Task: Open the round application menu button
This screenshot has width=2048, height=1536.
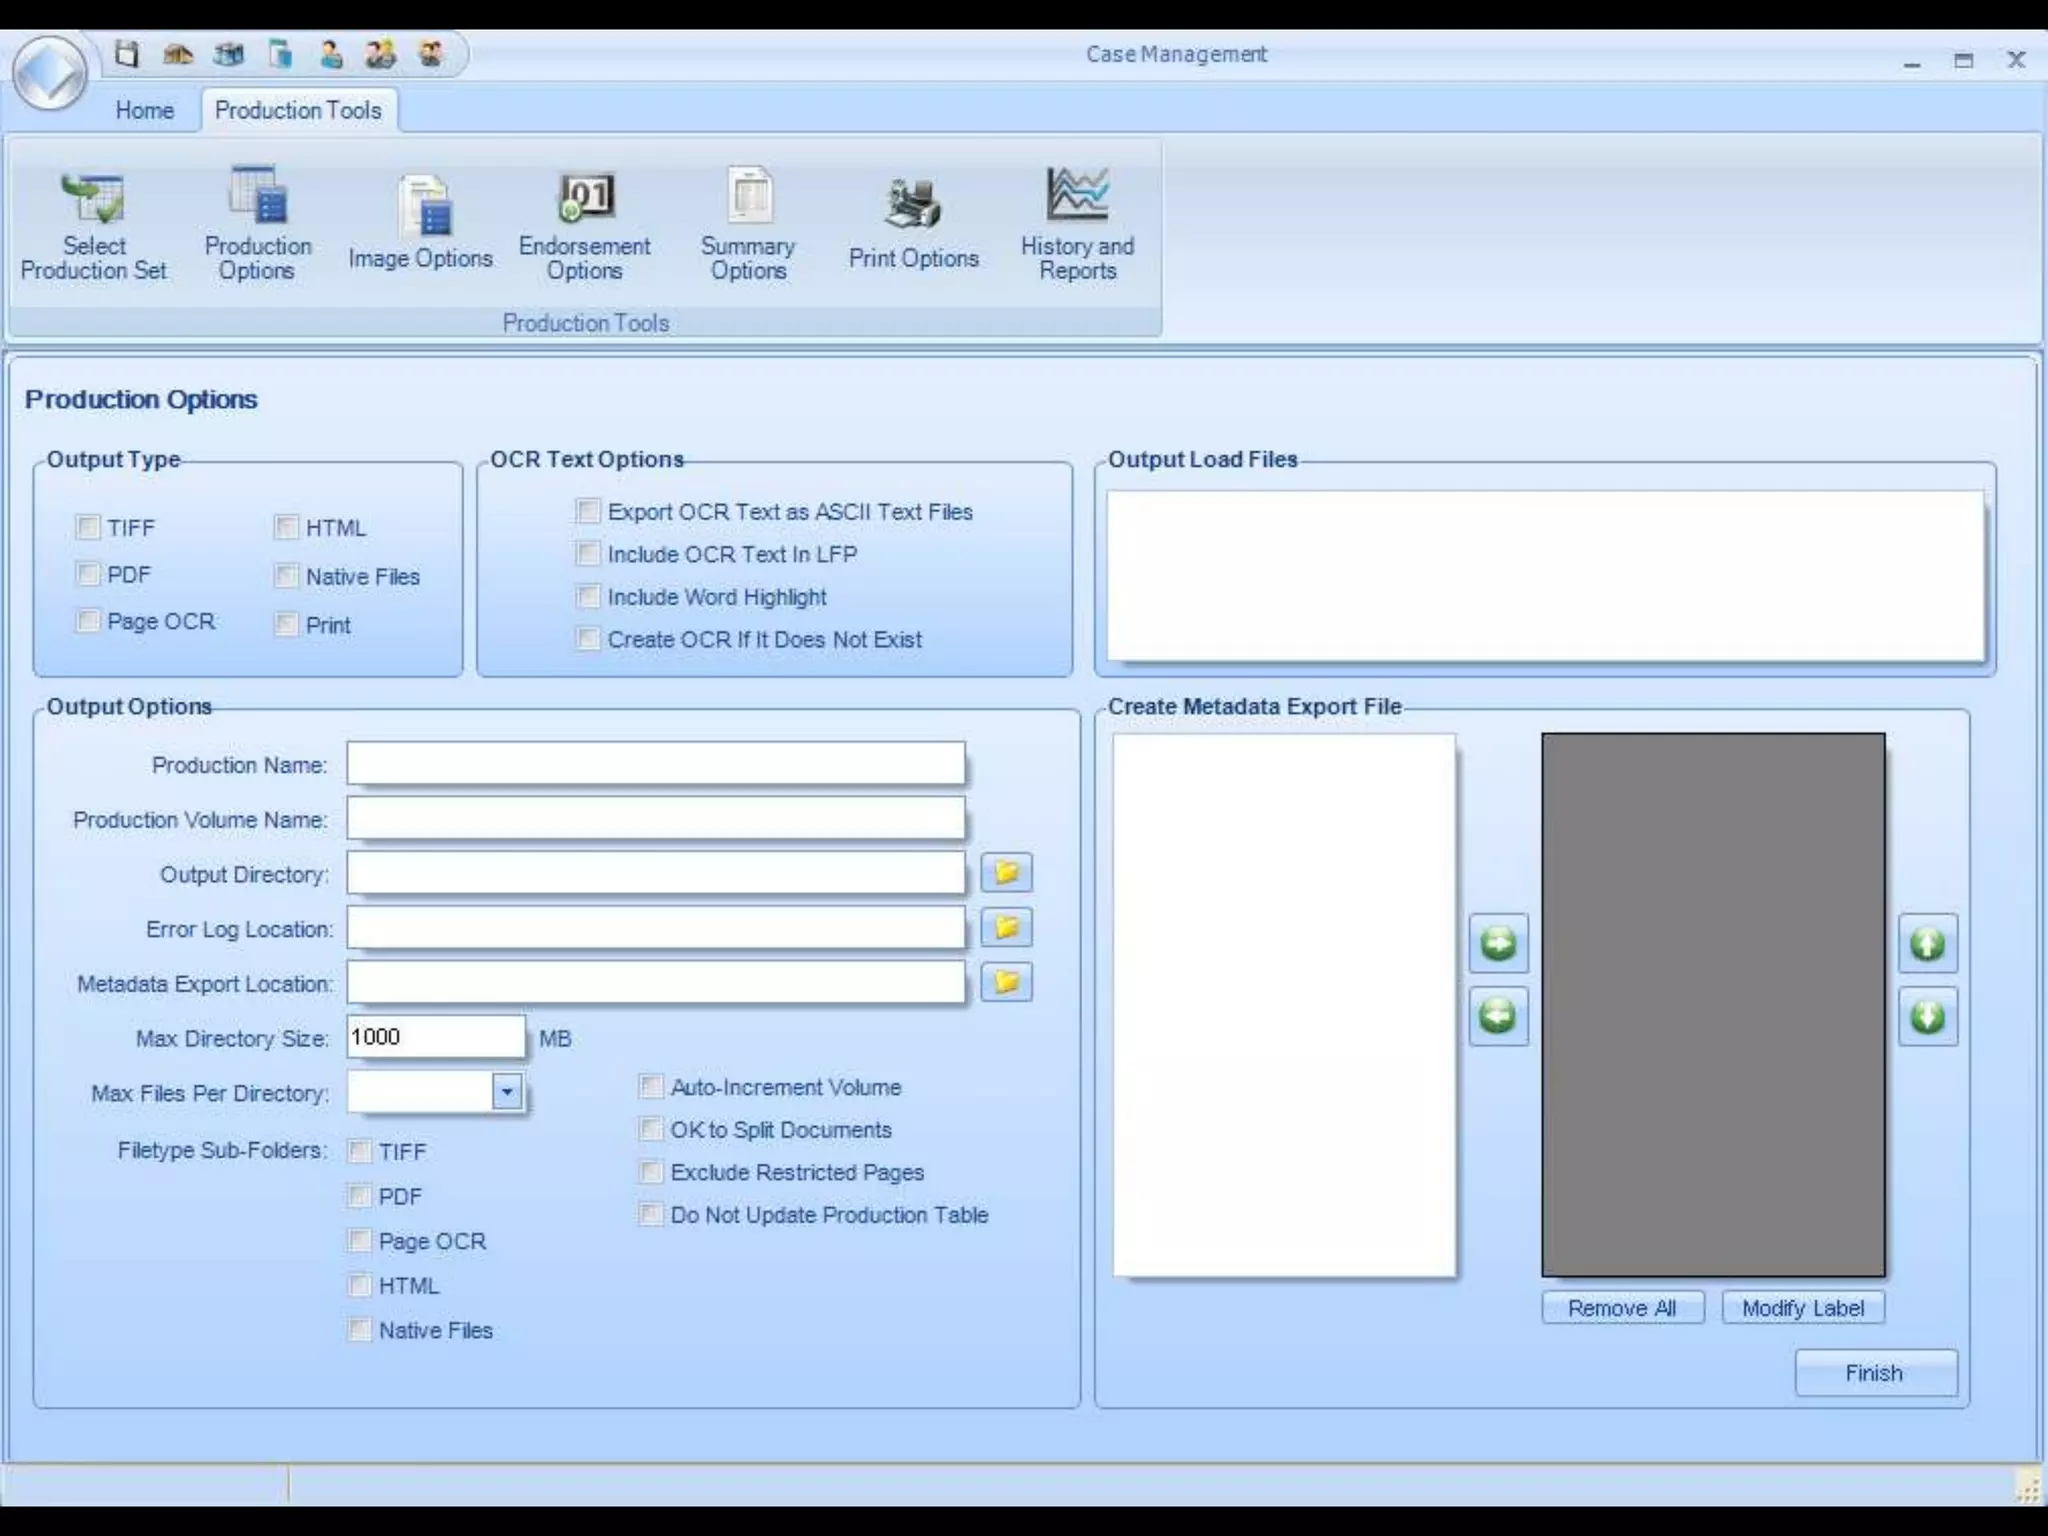Action: pyautogui.click(x=50, y=72)
